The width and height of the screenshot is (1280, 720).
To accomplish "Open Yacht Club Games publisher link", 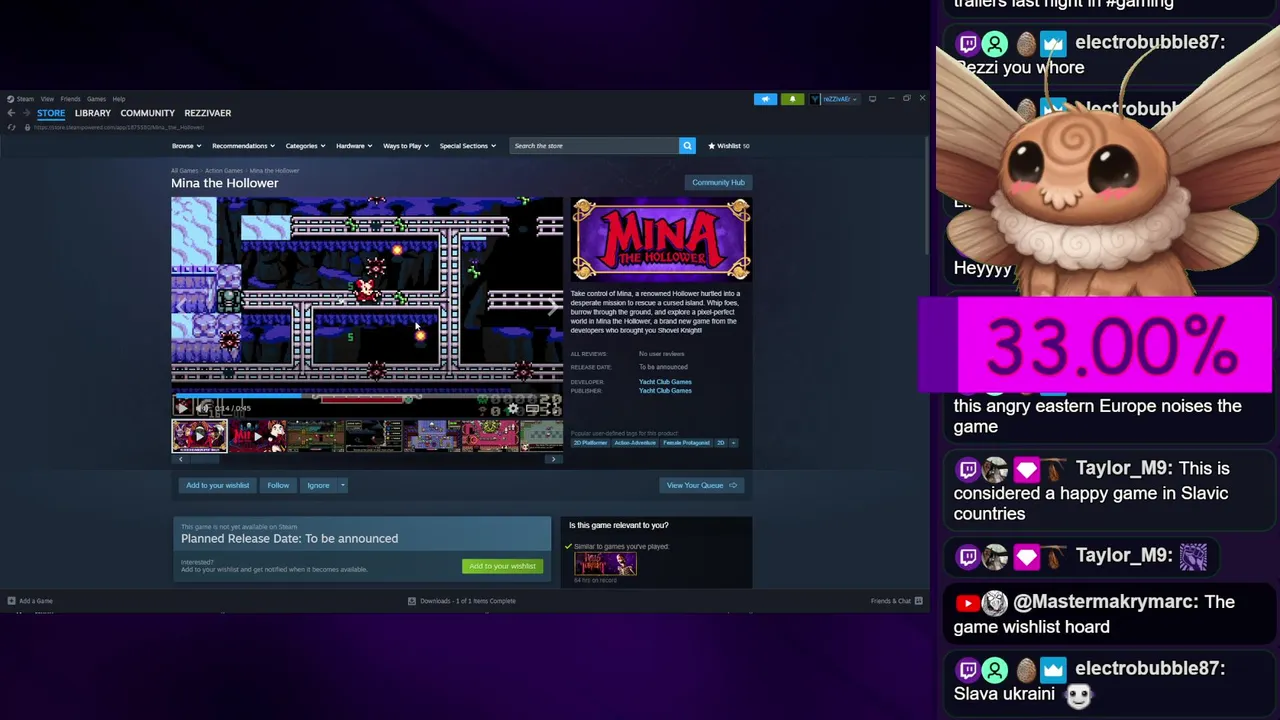I will pos(665,391).
